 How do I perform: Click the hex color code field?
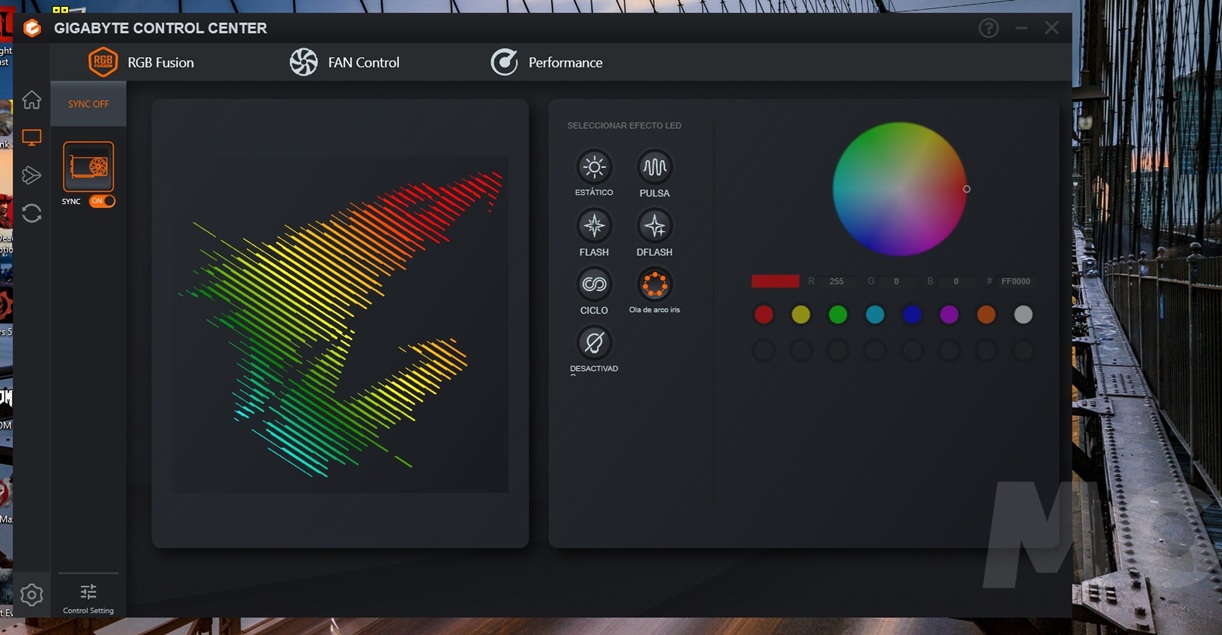tap(1015, 282)
